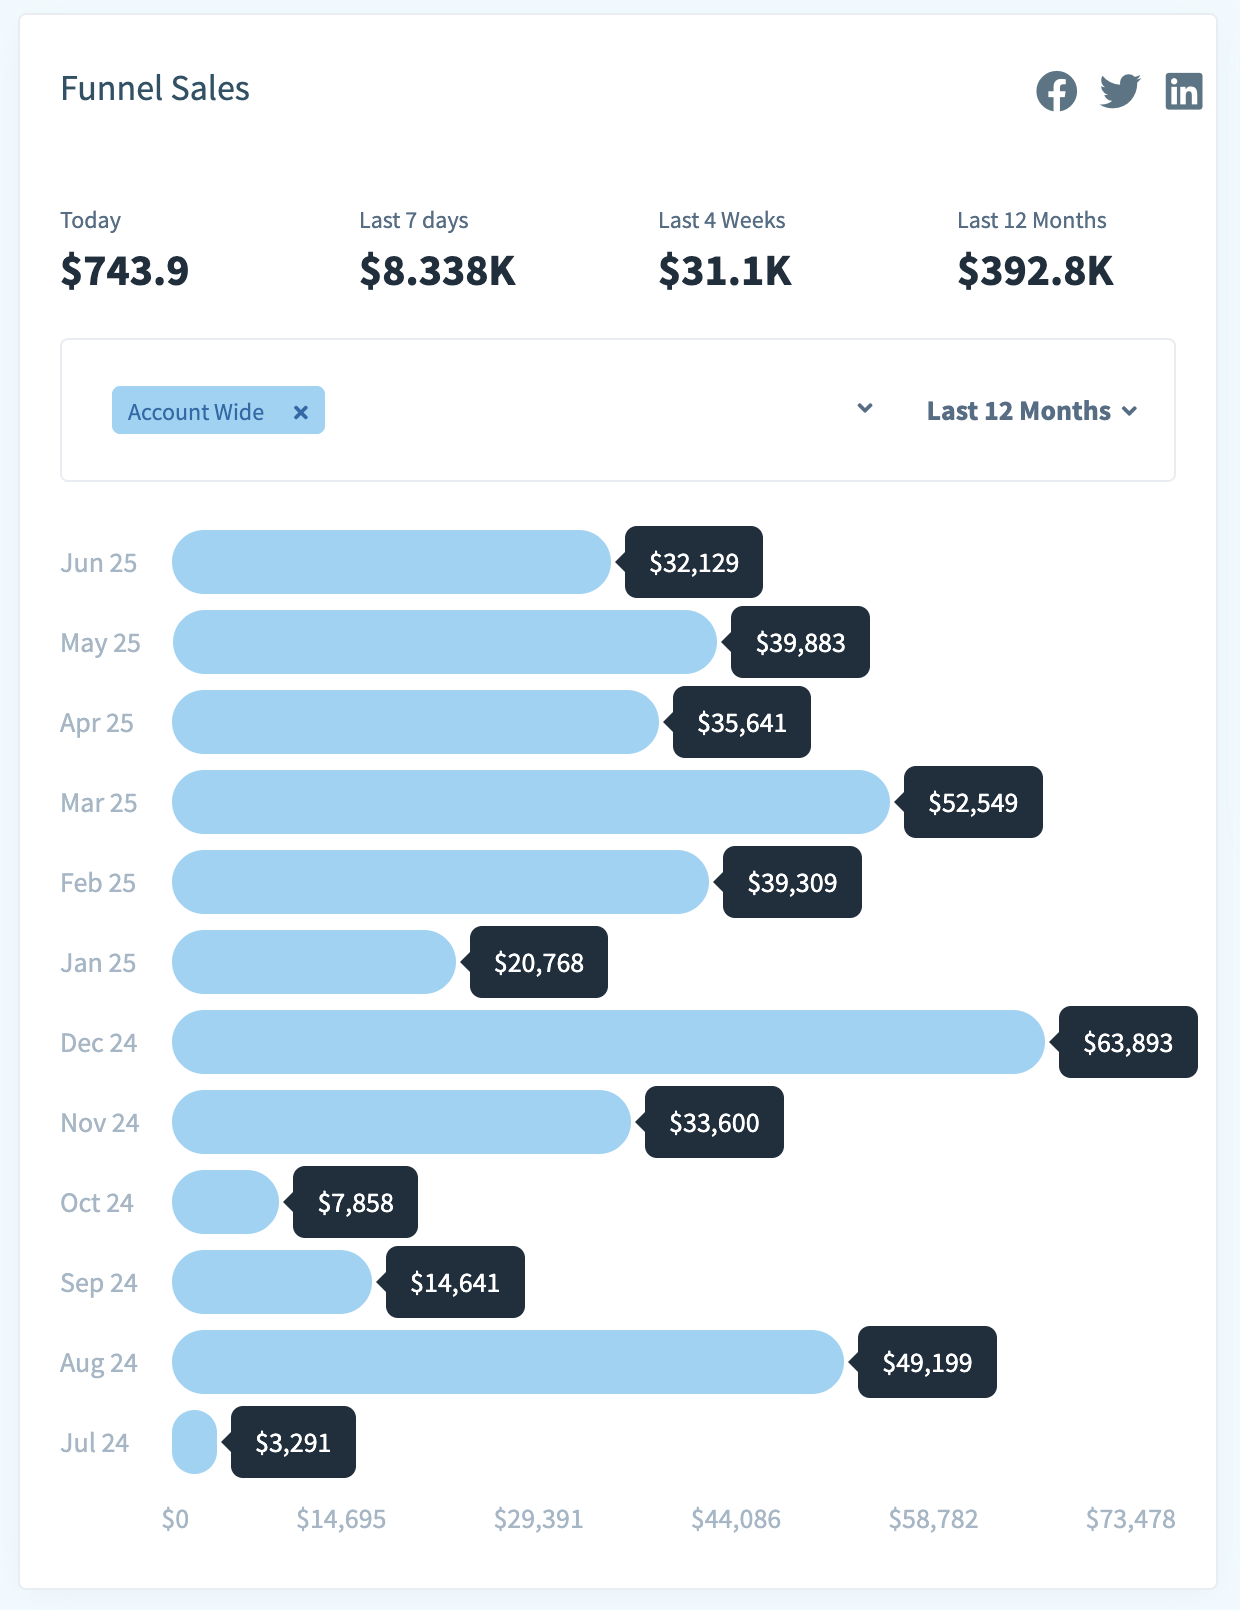Viewport: 1240px width, 1610px height.
Task: Click the Today sales total $743.9
Action: pyautogui.click(x=124, y=271)
